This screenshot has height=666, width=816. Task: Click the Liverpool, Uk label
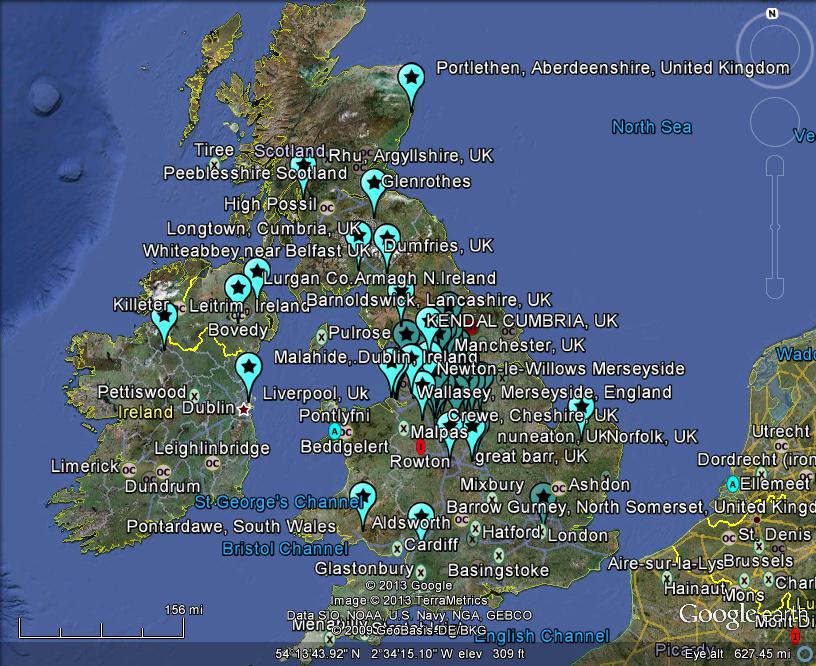pyautogui.click(x=315, y=393)
